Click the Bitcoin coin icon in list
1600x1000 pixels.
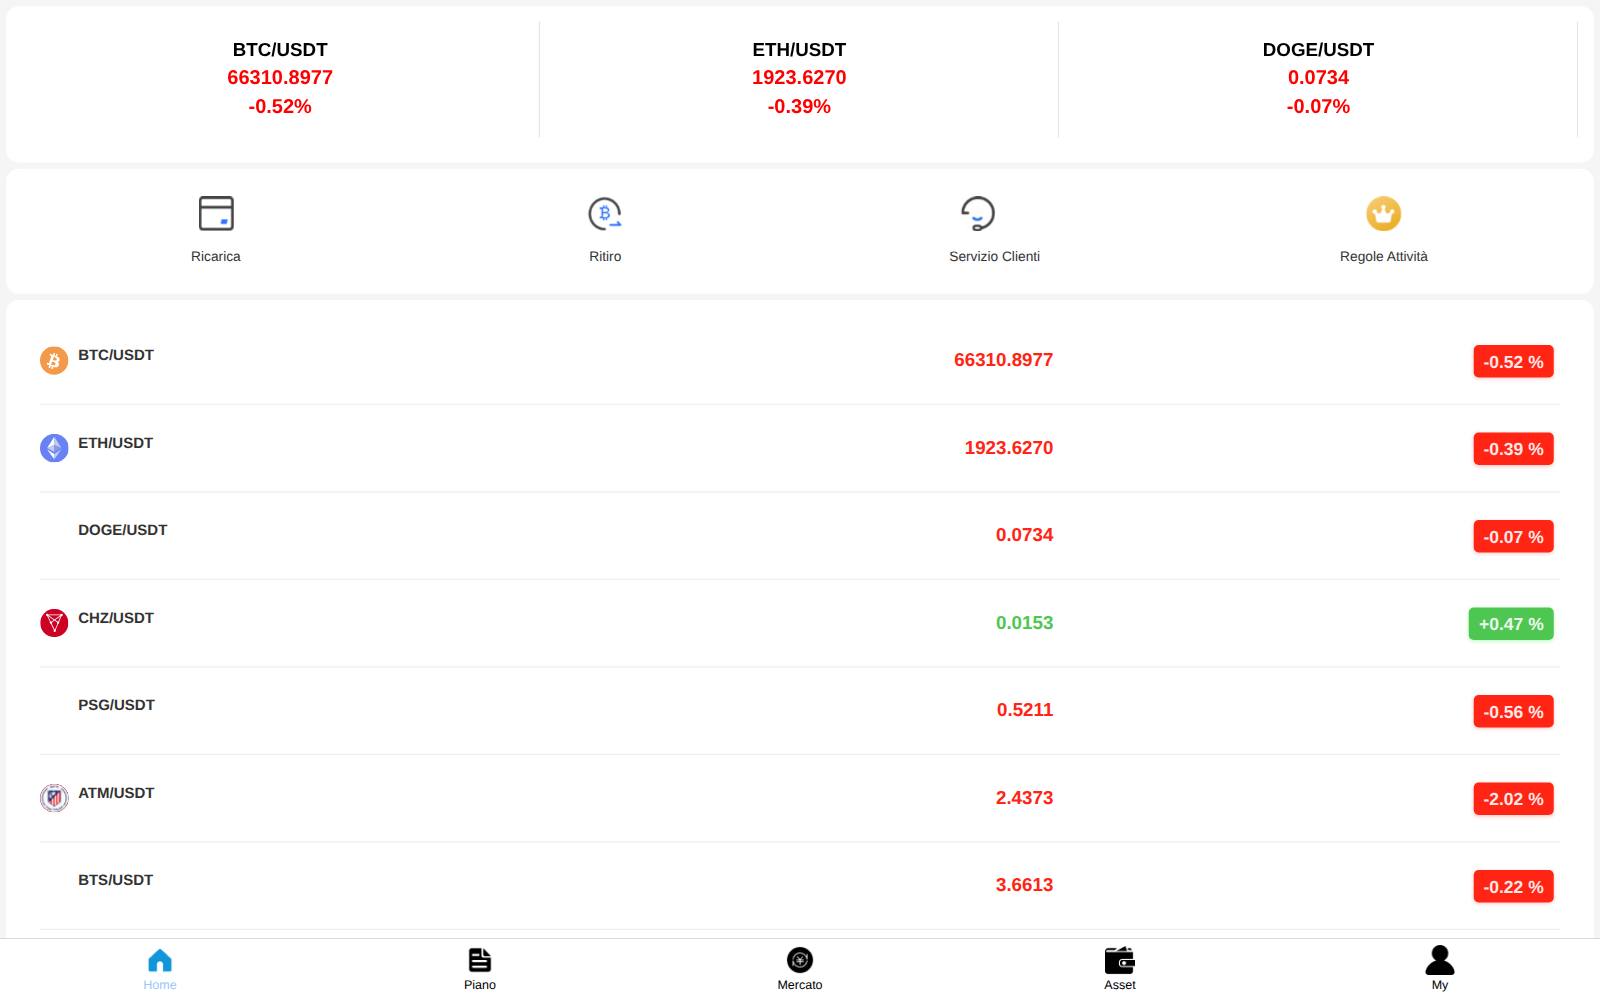click(54, 360)
